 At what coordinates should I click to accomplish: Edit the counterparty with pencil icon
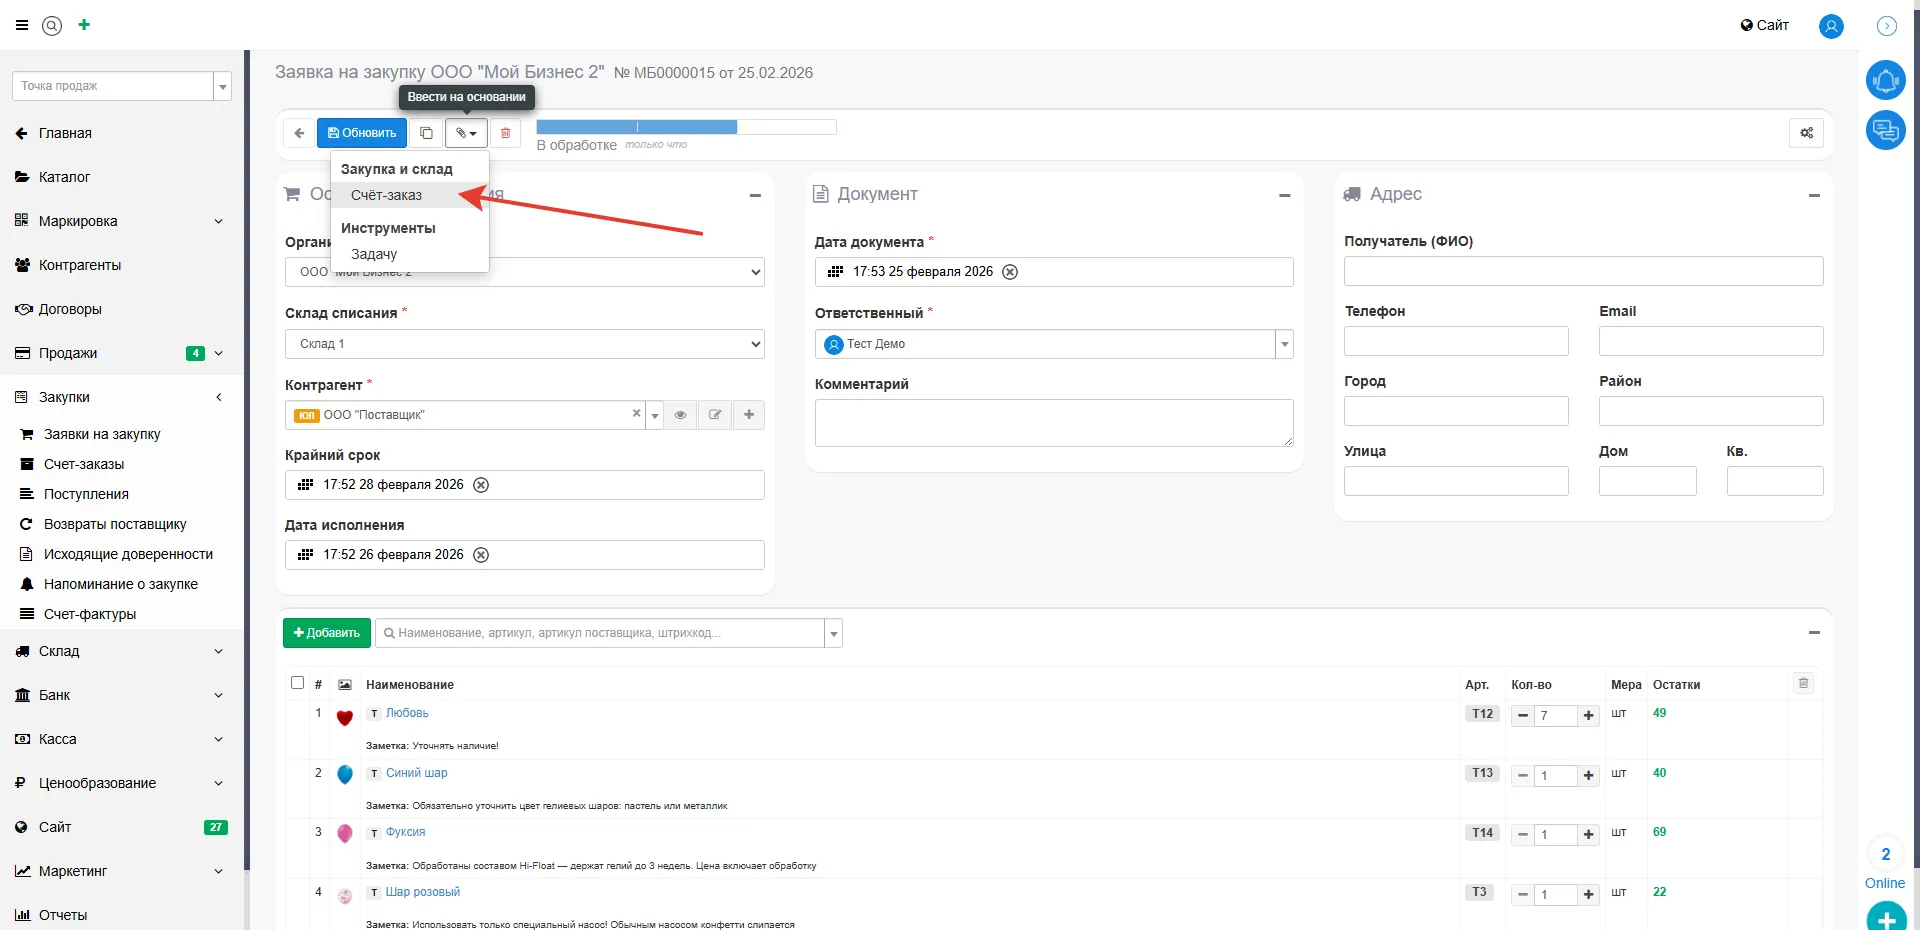pos(715,415)
